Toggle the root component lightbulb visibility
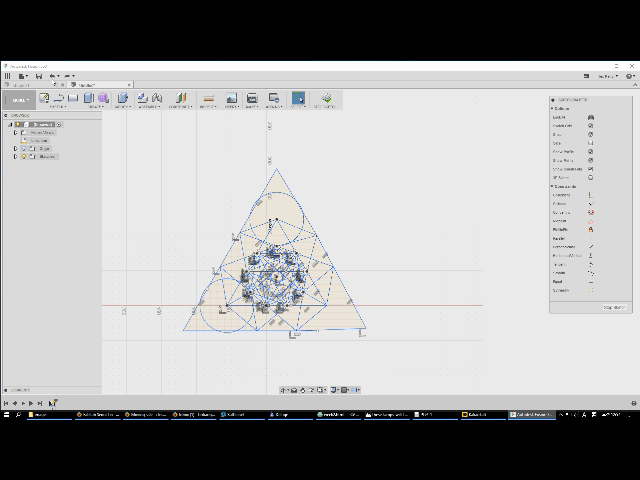The height and width of the screenshot is (480, 640). point(18,124)
